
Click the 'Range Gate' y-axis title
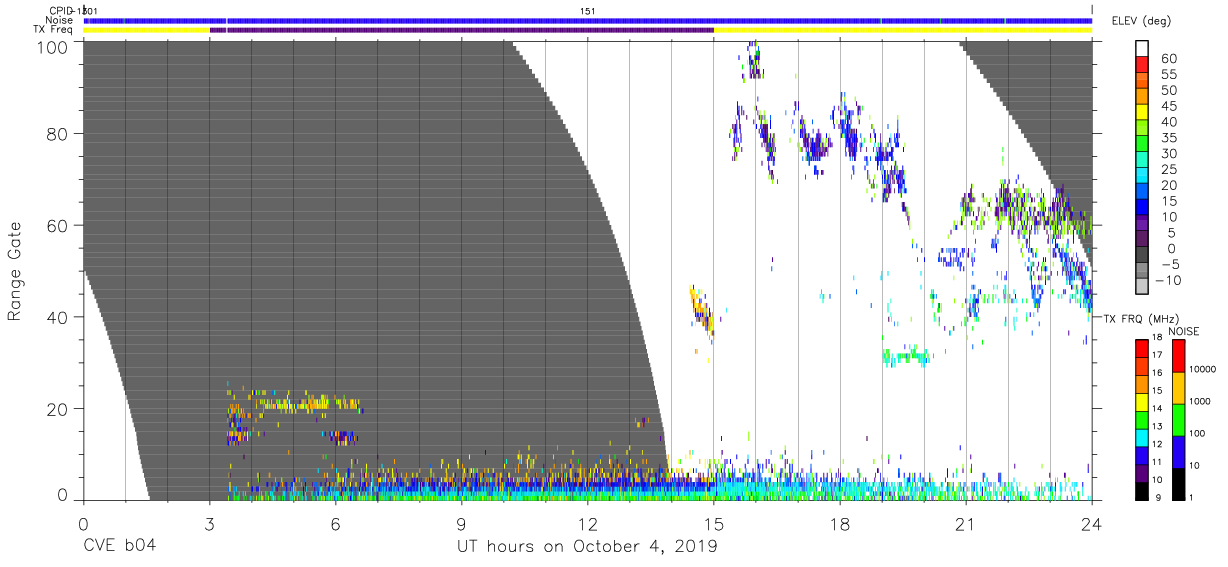tap(15, 271)
